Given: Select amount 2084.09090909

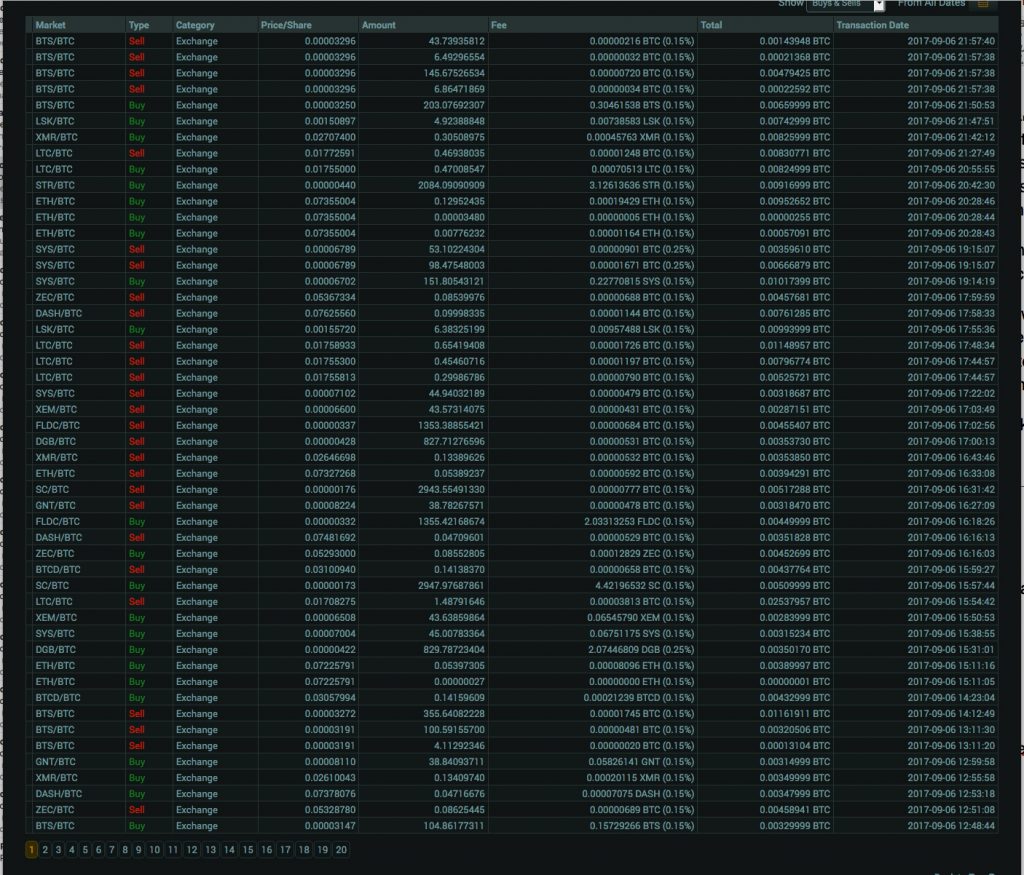Looking at the screenshot, I should click(451, 185).
